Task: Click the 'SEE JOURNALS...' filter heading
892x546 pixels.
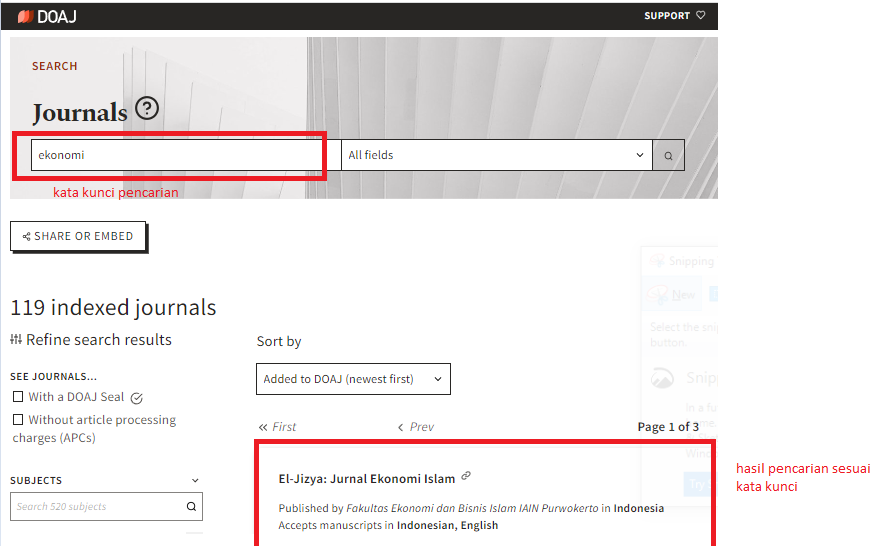Action: [53, 377]
